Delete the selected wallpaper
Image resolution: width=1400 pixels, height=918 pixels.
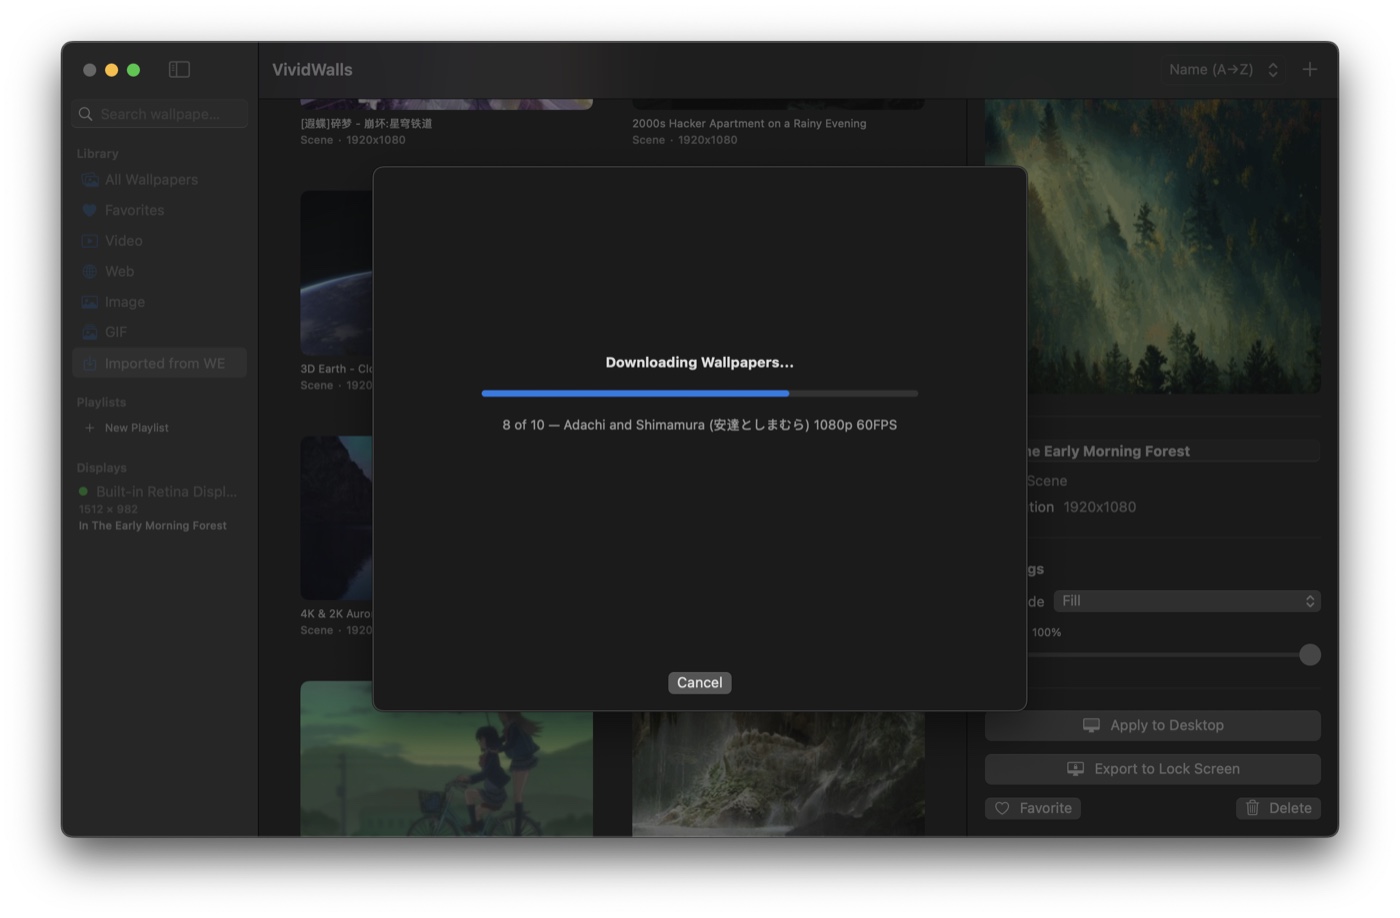1279,808
